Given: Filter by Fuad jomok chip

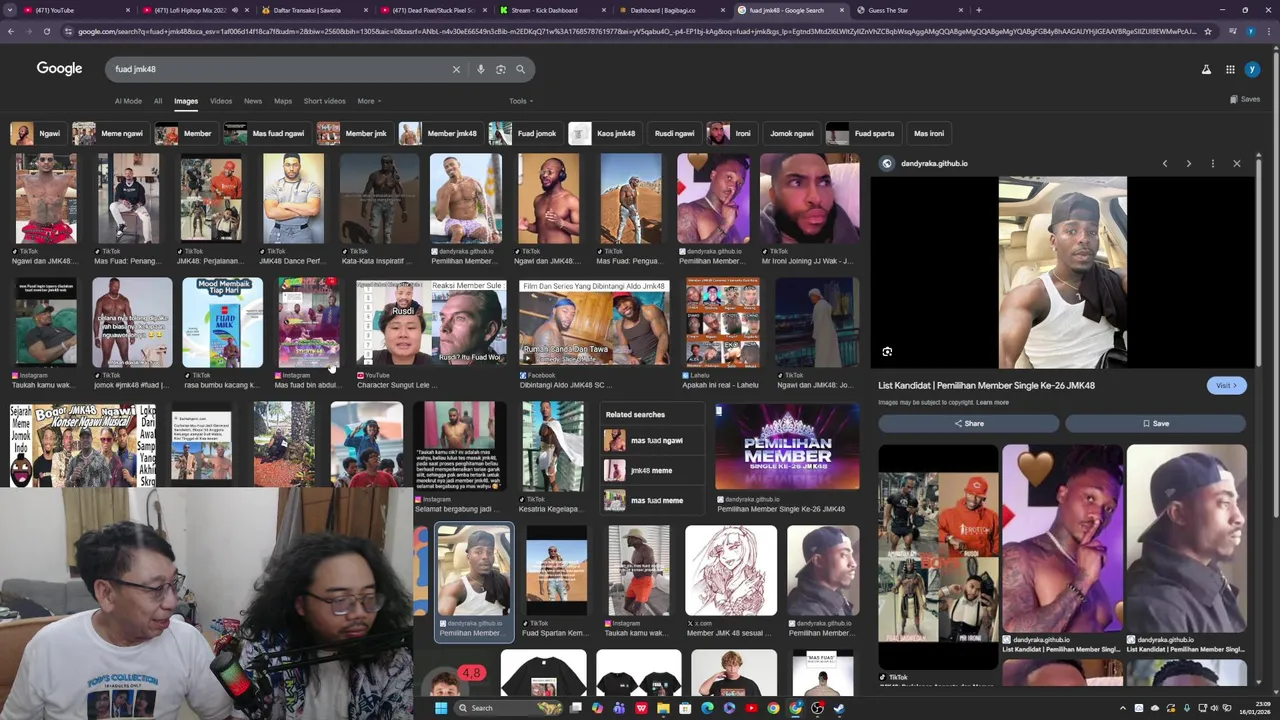Looking at the screenshot, I should 524,133.
